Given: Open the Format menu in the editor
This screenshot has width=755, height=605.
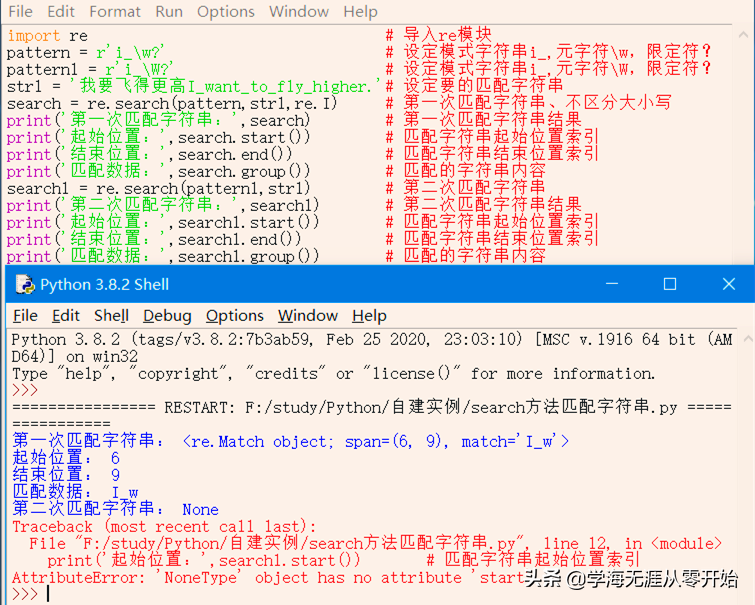Looking at the screenshot, I should point(115,11).
